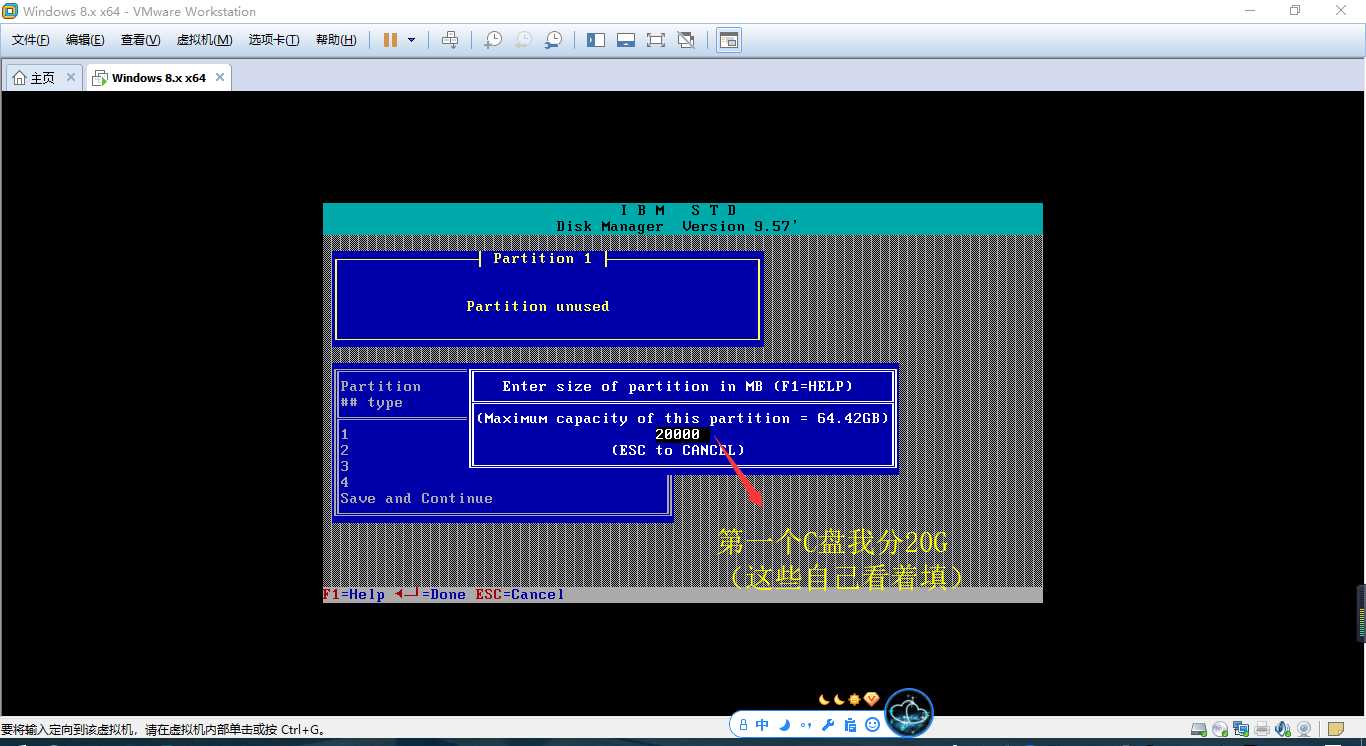Click the orange diamond badge icon
The height and width of the screenshot is (746, 1366).
871,700
